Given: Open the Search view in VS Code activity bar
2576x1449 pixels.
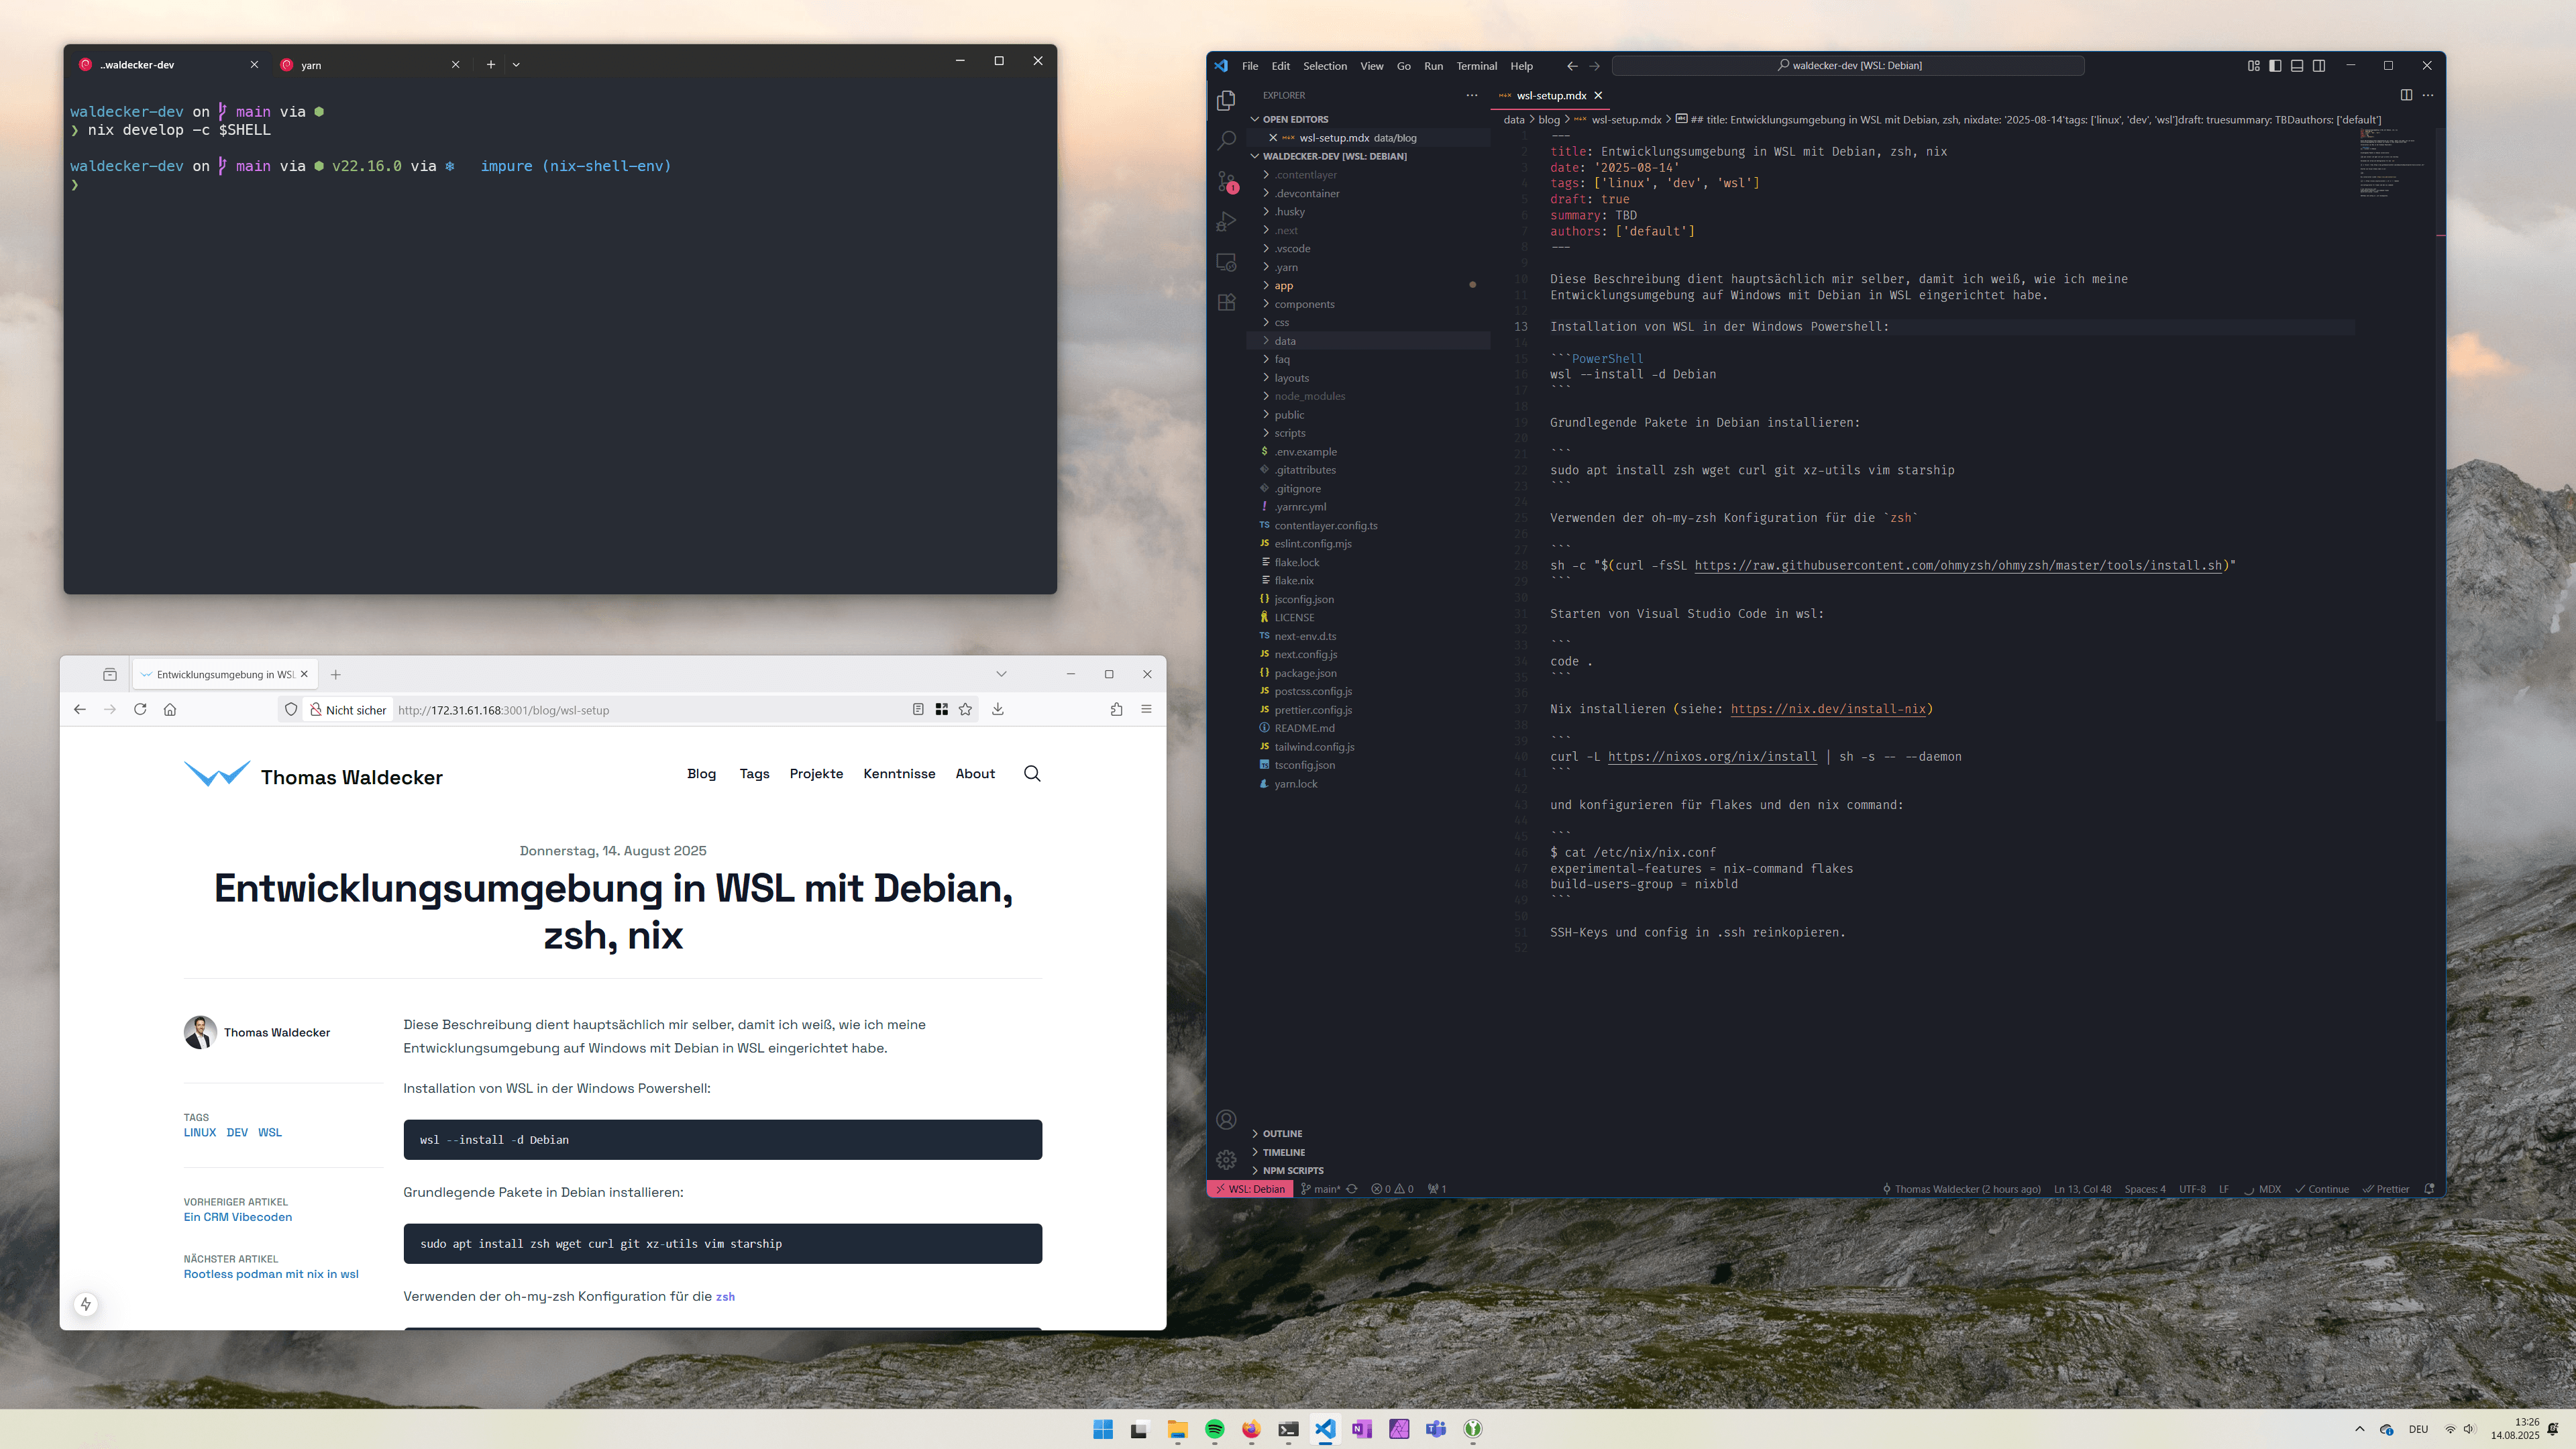Looking at the screenshot, I should click(x=1226, y=141).
